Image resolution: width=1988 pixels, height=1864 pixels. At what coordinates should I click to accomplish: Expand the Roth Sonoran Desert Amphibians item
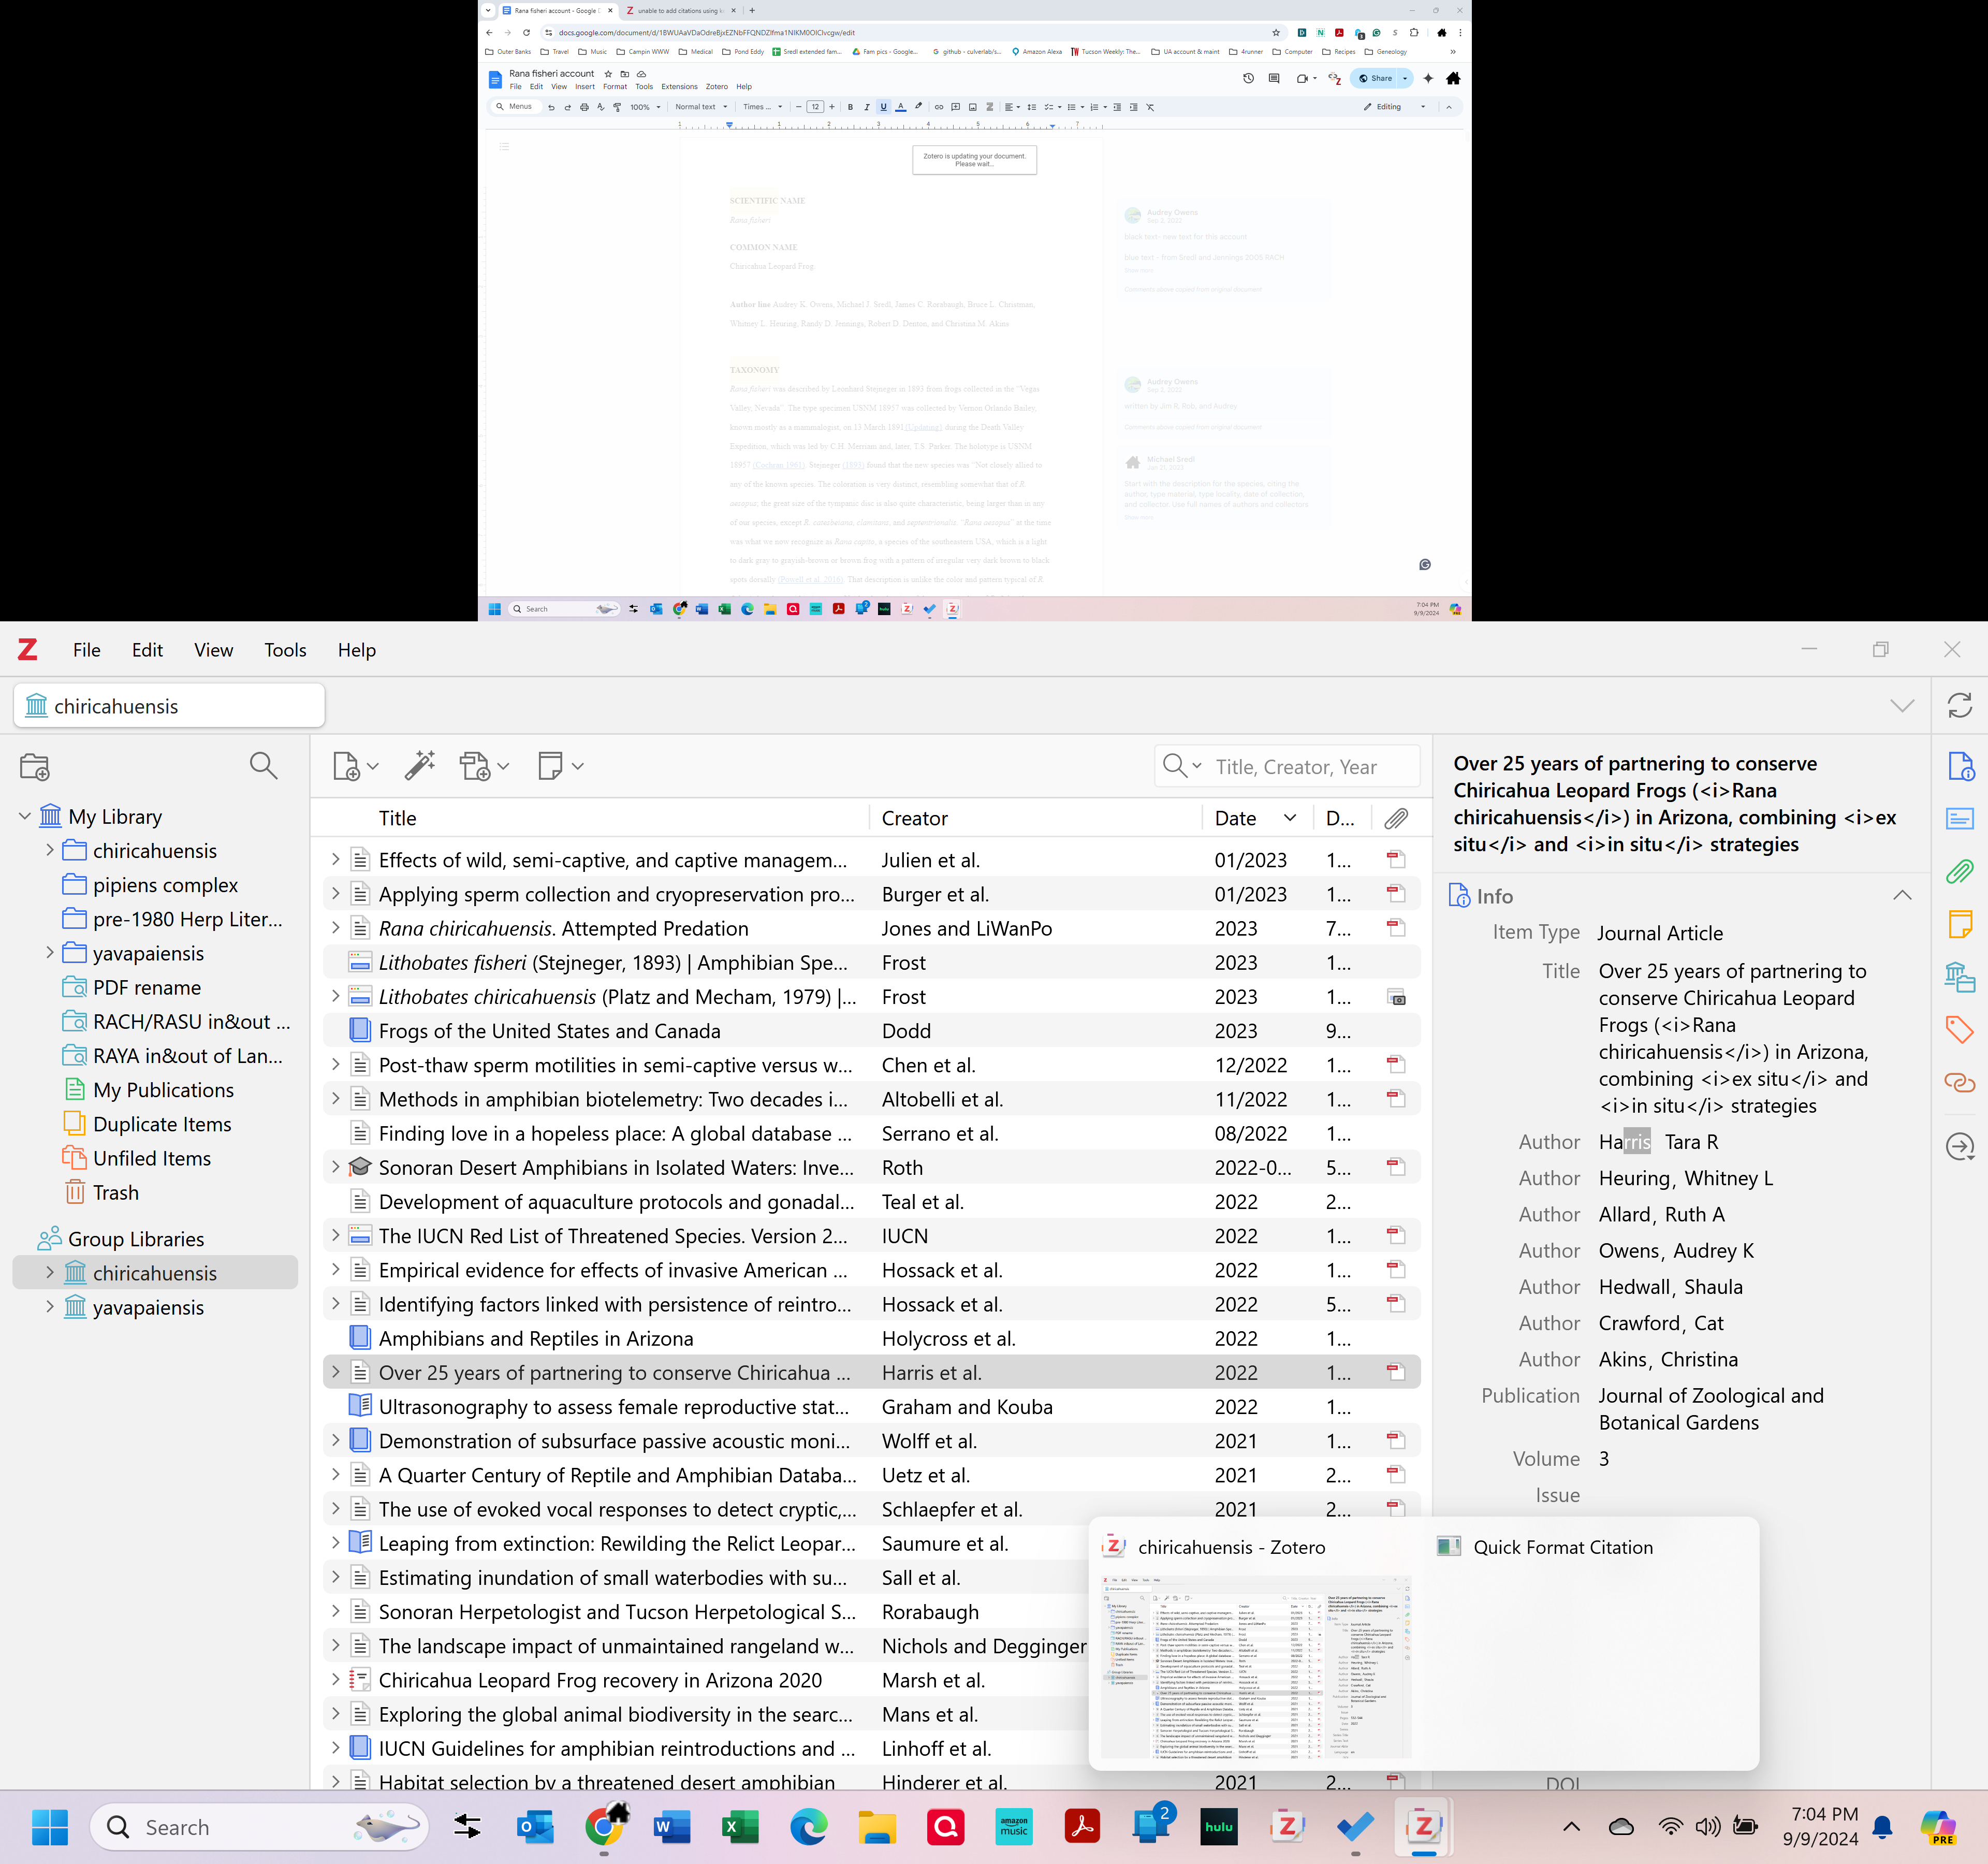[336, 1167]
